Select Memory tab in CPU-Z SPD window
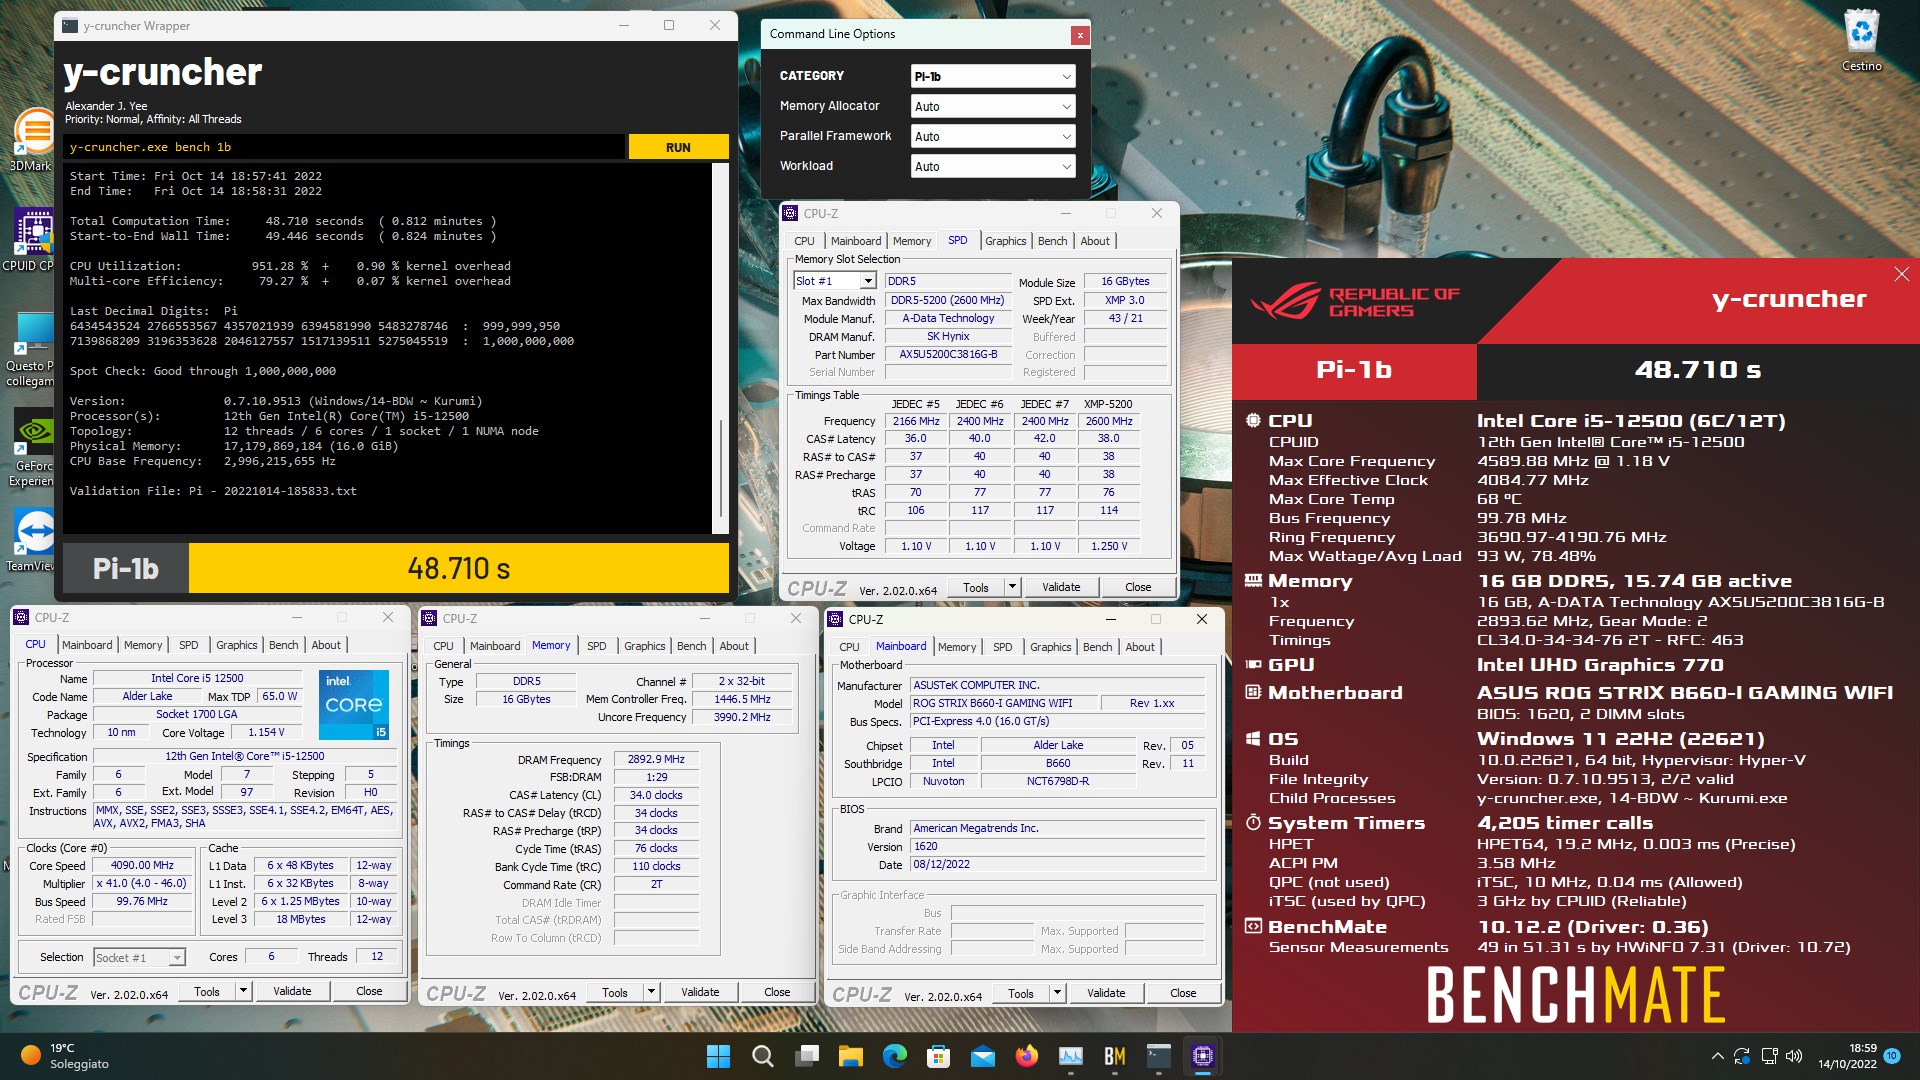This screenshot has width=1920, height=1080. point(912,241)
